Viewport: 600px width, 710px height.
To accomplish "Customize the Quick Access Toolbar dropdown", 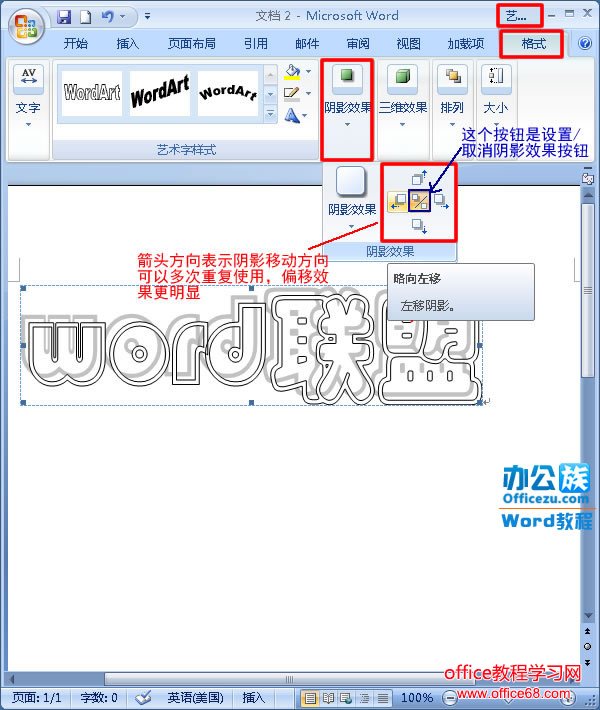I will tap(147, 17).
